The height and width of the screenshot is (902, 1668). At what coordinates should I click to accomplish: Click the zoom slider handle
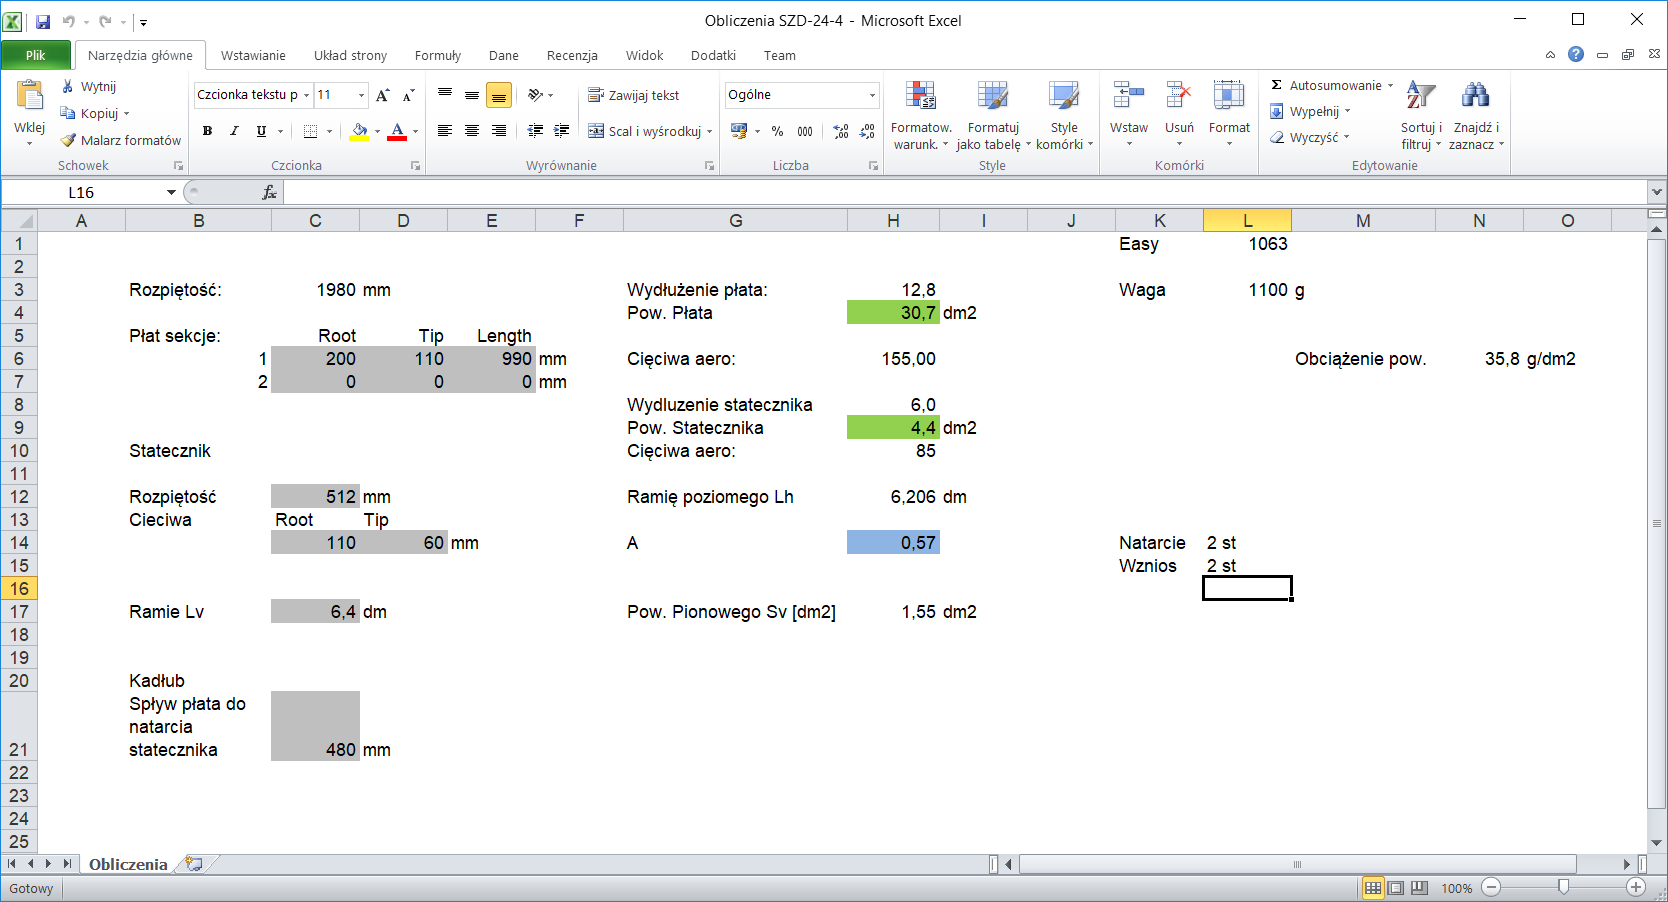click(x=1563, y=887)
